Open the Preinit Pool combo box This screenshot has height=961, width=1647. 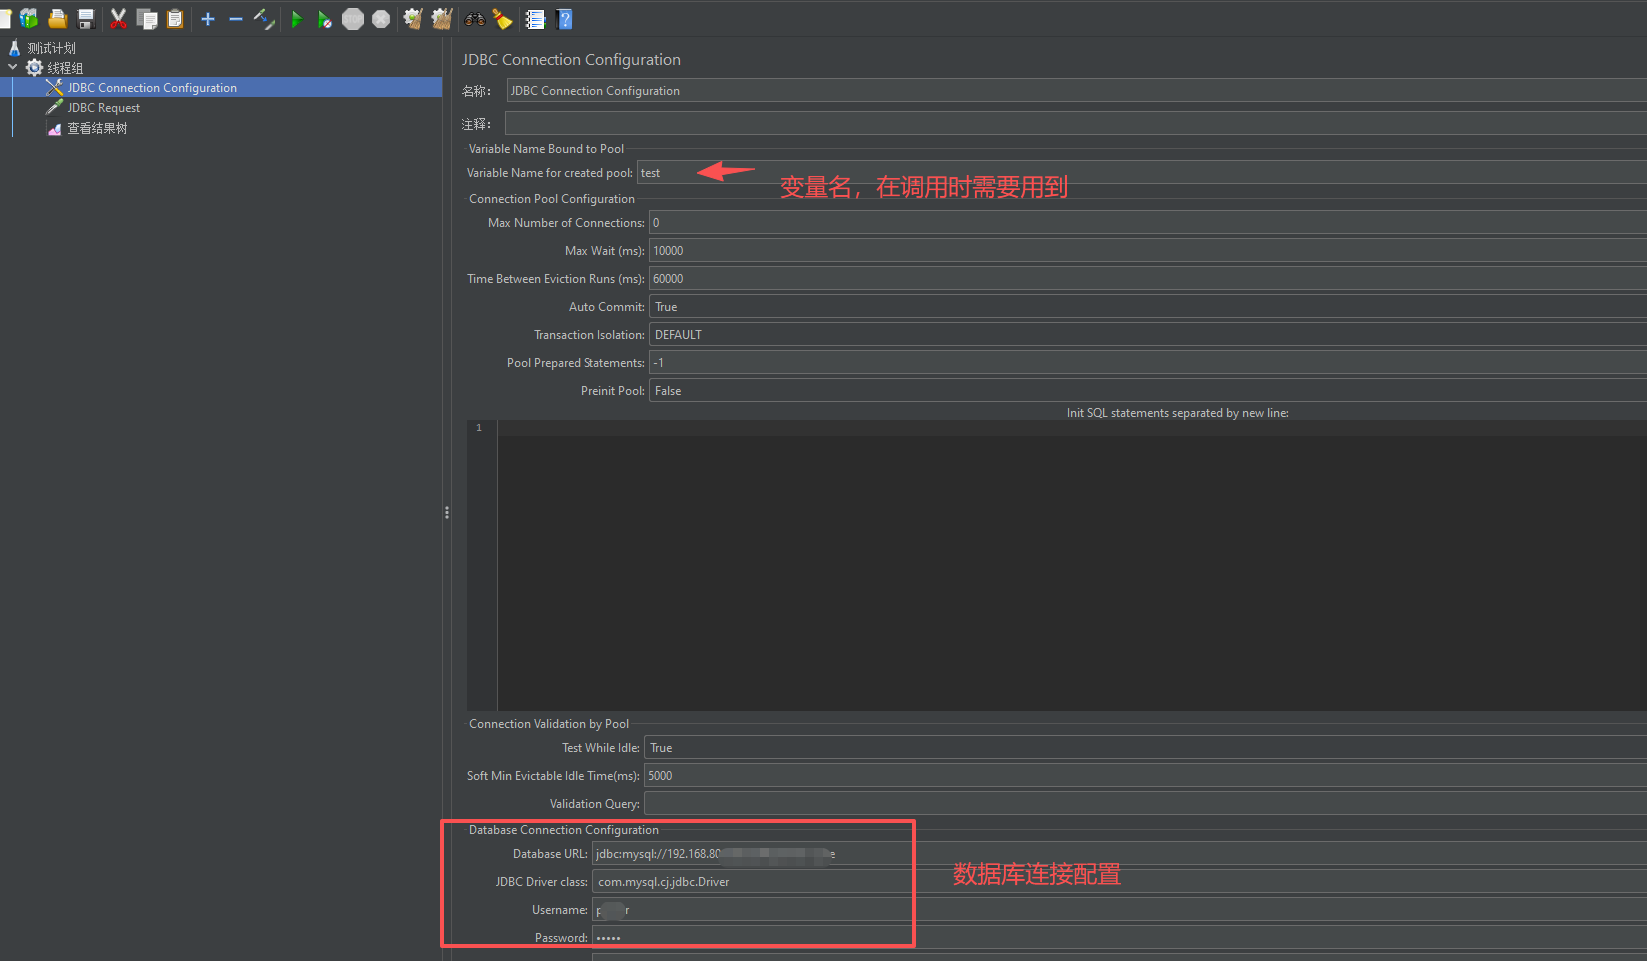(1148, 391)
